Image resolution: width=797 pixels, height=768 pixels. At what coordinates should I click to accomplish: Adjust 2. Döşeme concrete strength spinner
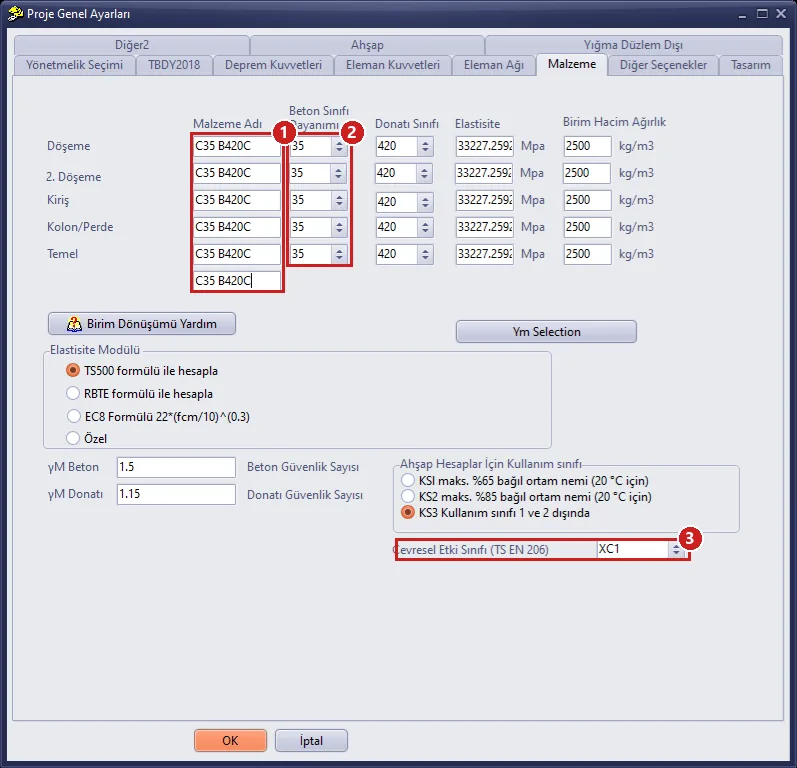338,173
